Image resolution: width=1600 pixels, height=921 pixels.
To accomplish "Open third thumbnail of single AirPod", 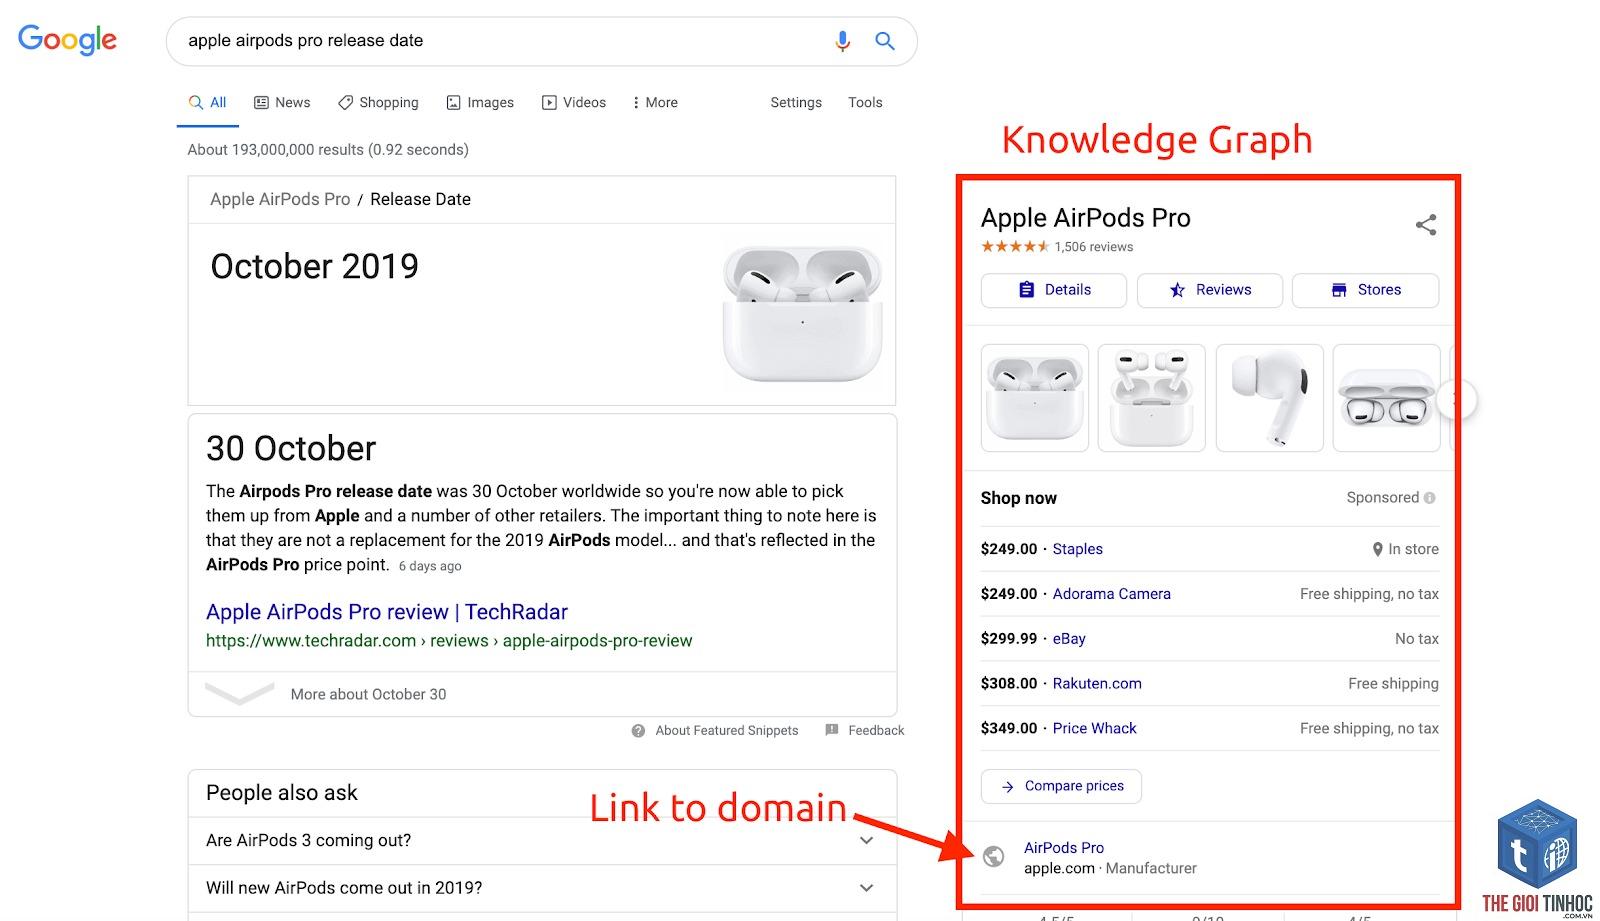I will point(1270,398).
